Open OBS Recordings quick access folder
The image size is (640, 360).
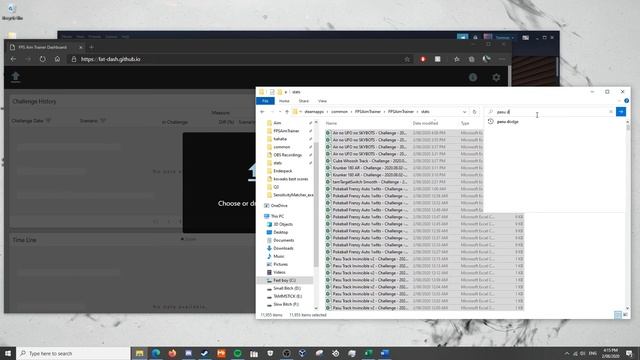click(287, 155)
